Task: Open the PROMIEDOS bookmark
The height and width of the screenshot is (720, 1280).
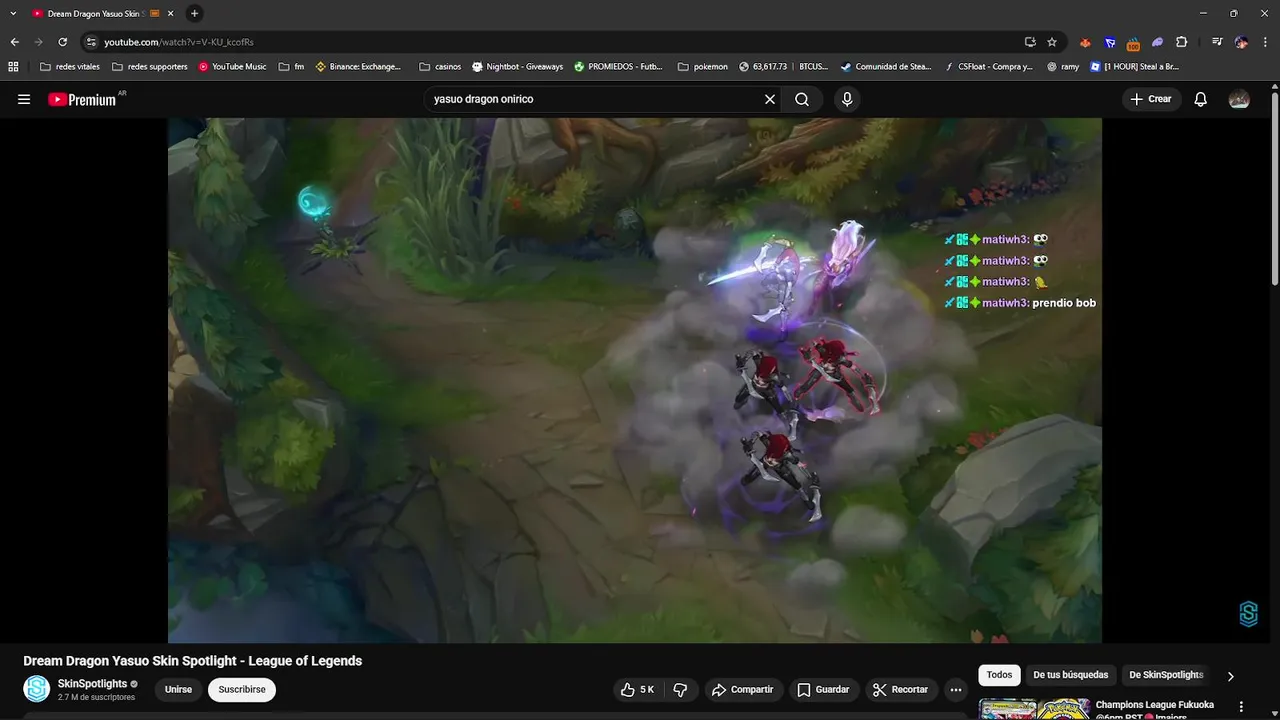Action: [x=618, y=67]
